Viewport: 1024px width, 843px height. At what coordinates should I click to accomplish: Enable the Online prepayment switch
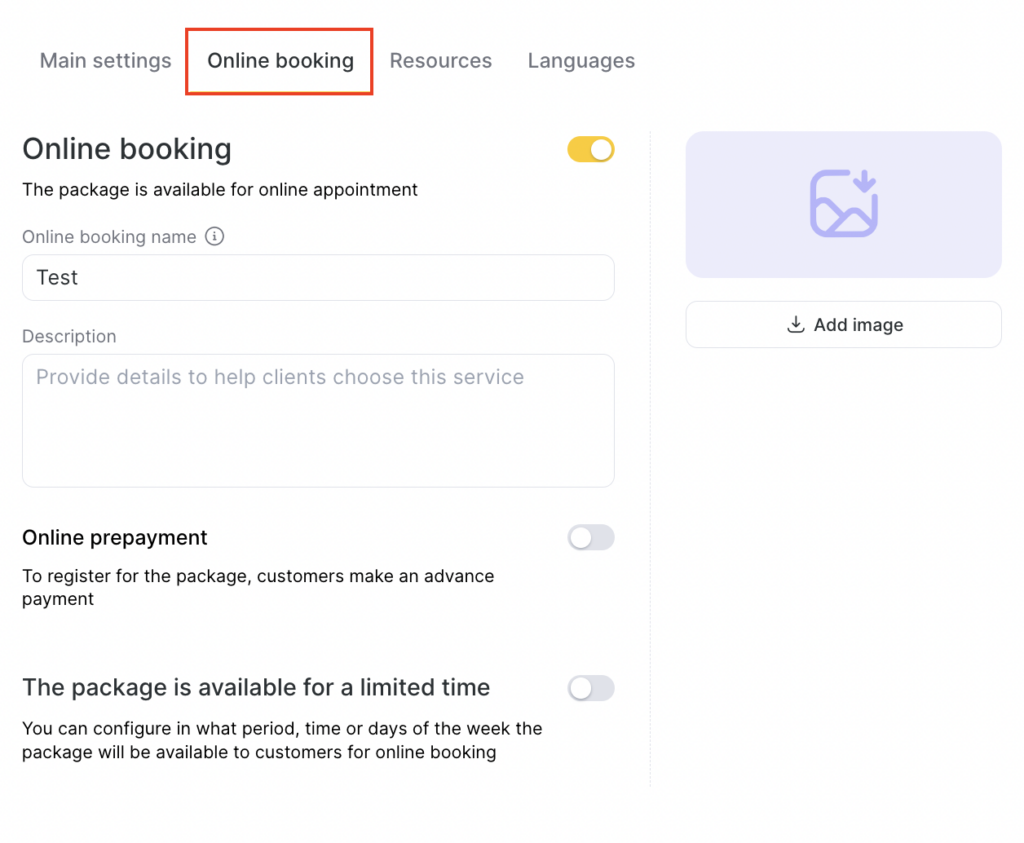(591, 538)
